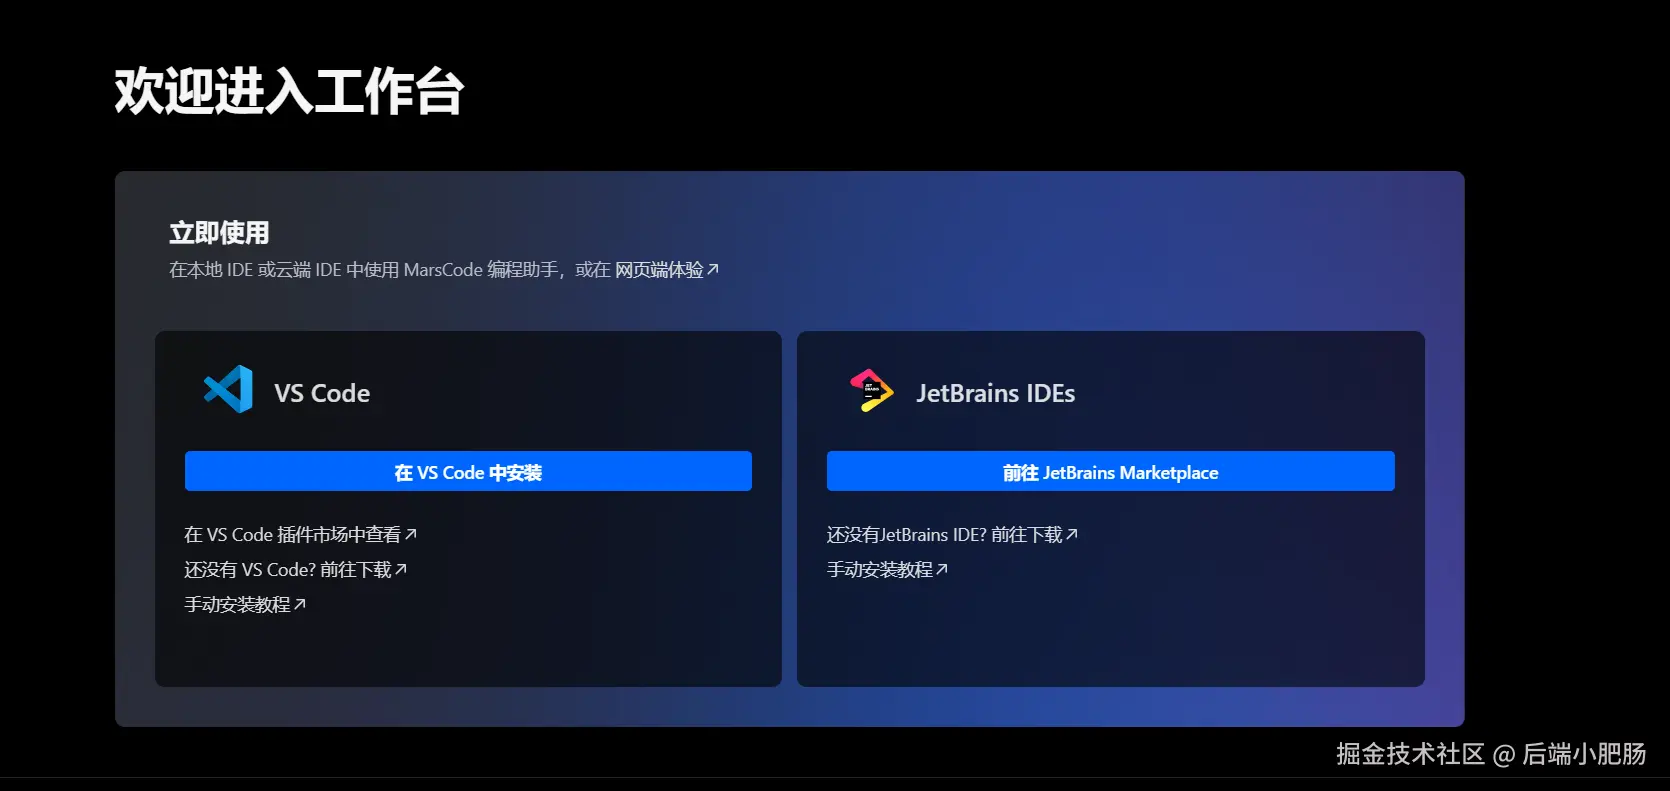
Task: Open the '网页端体验' web experience link
Action: (x=667, y=270)
